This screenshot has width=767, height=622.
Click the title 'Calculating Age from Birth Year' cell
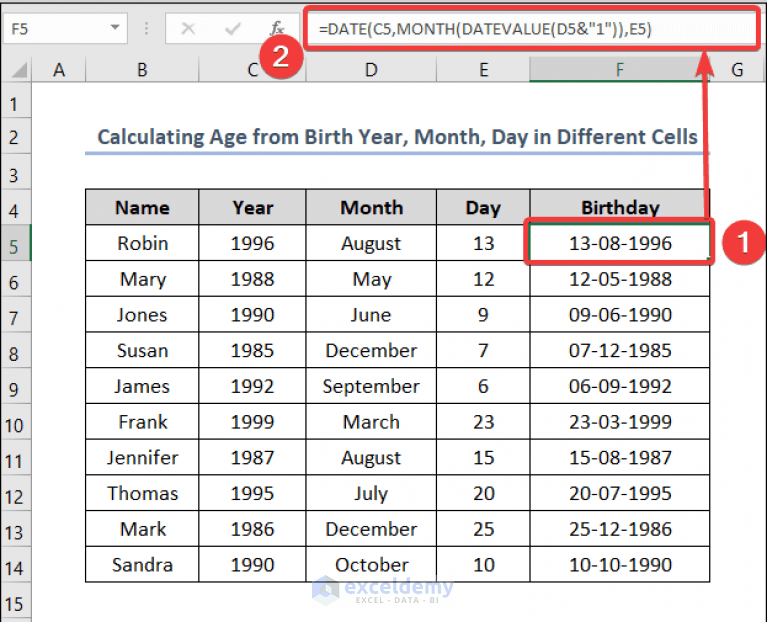(x=397, y=137)
